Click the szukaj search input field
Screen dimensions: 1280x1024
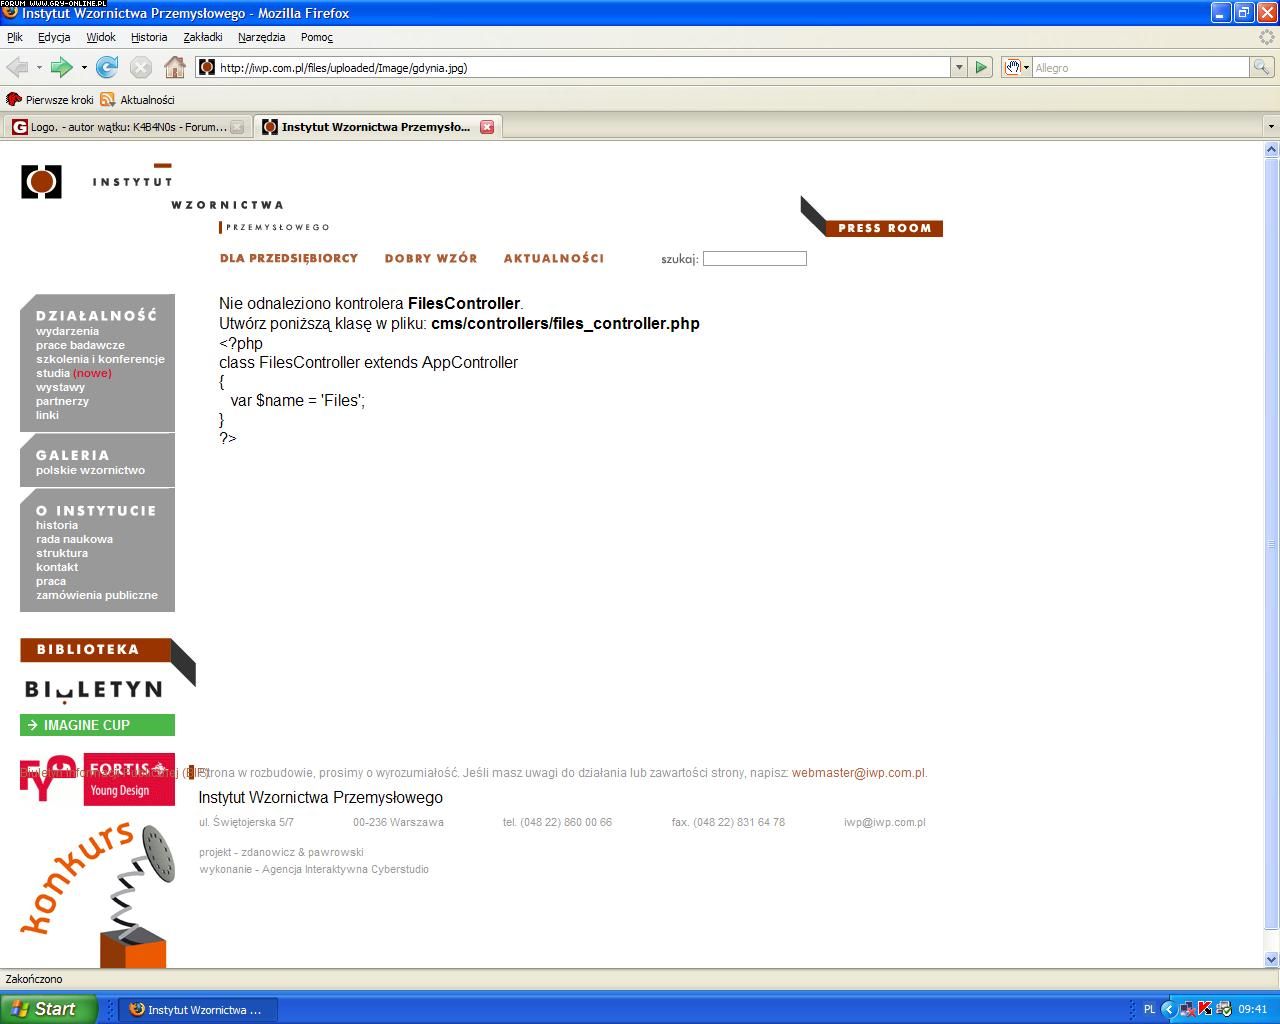tap(754, 259)
